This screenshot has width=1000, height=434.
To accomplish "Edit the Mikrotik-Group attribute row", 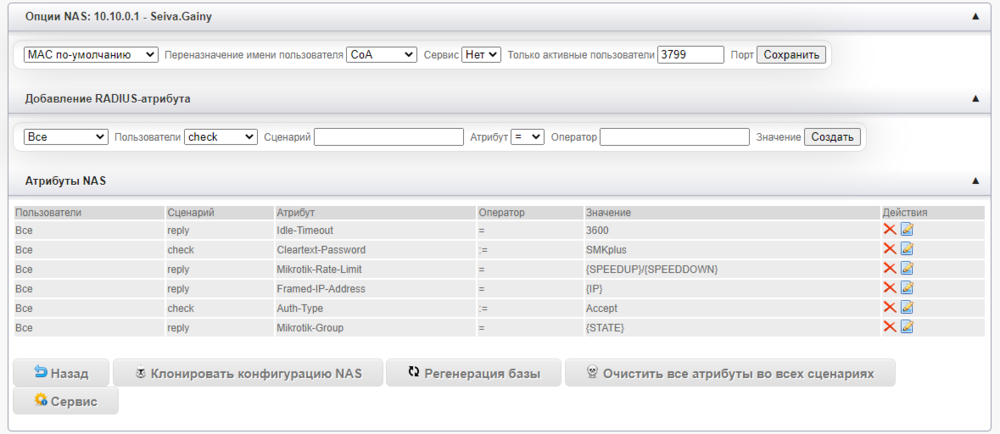I will click(x=907, y=327).
